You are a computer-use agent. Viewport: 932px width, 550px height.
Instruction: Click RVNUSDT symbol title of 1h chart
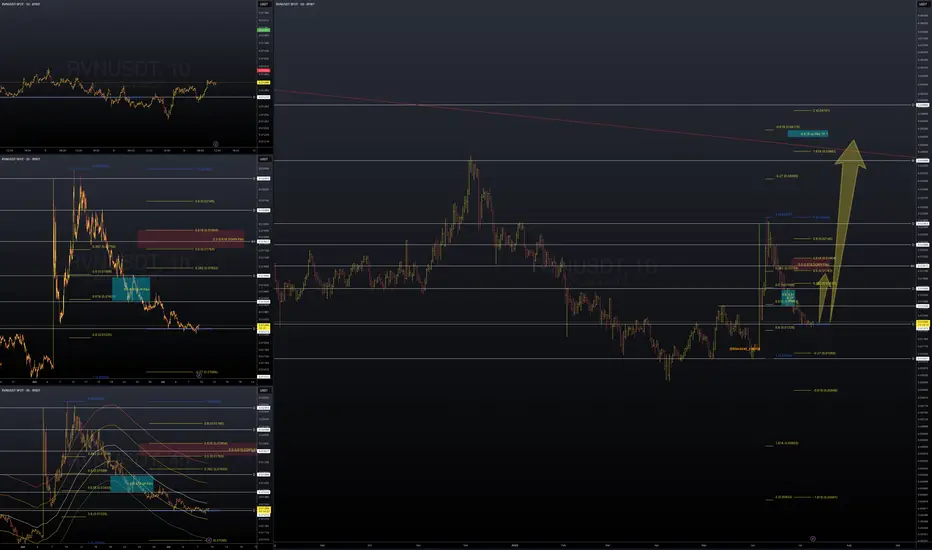tap(20, 159)
